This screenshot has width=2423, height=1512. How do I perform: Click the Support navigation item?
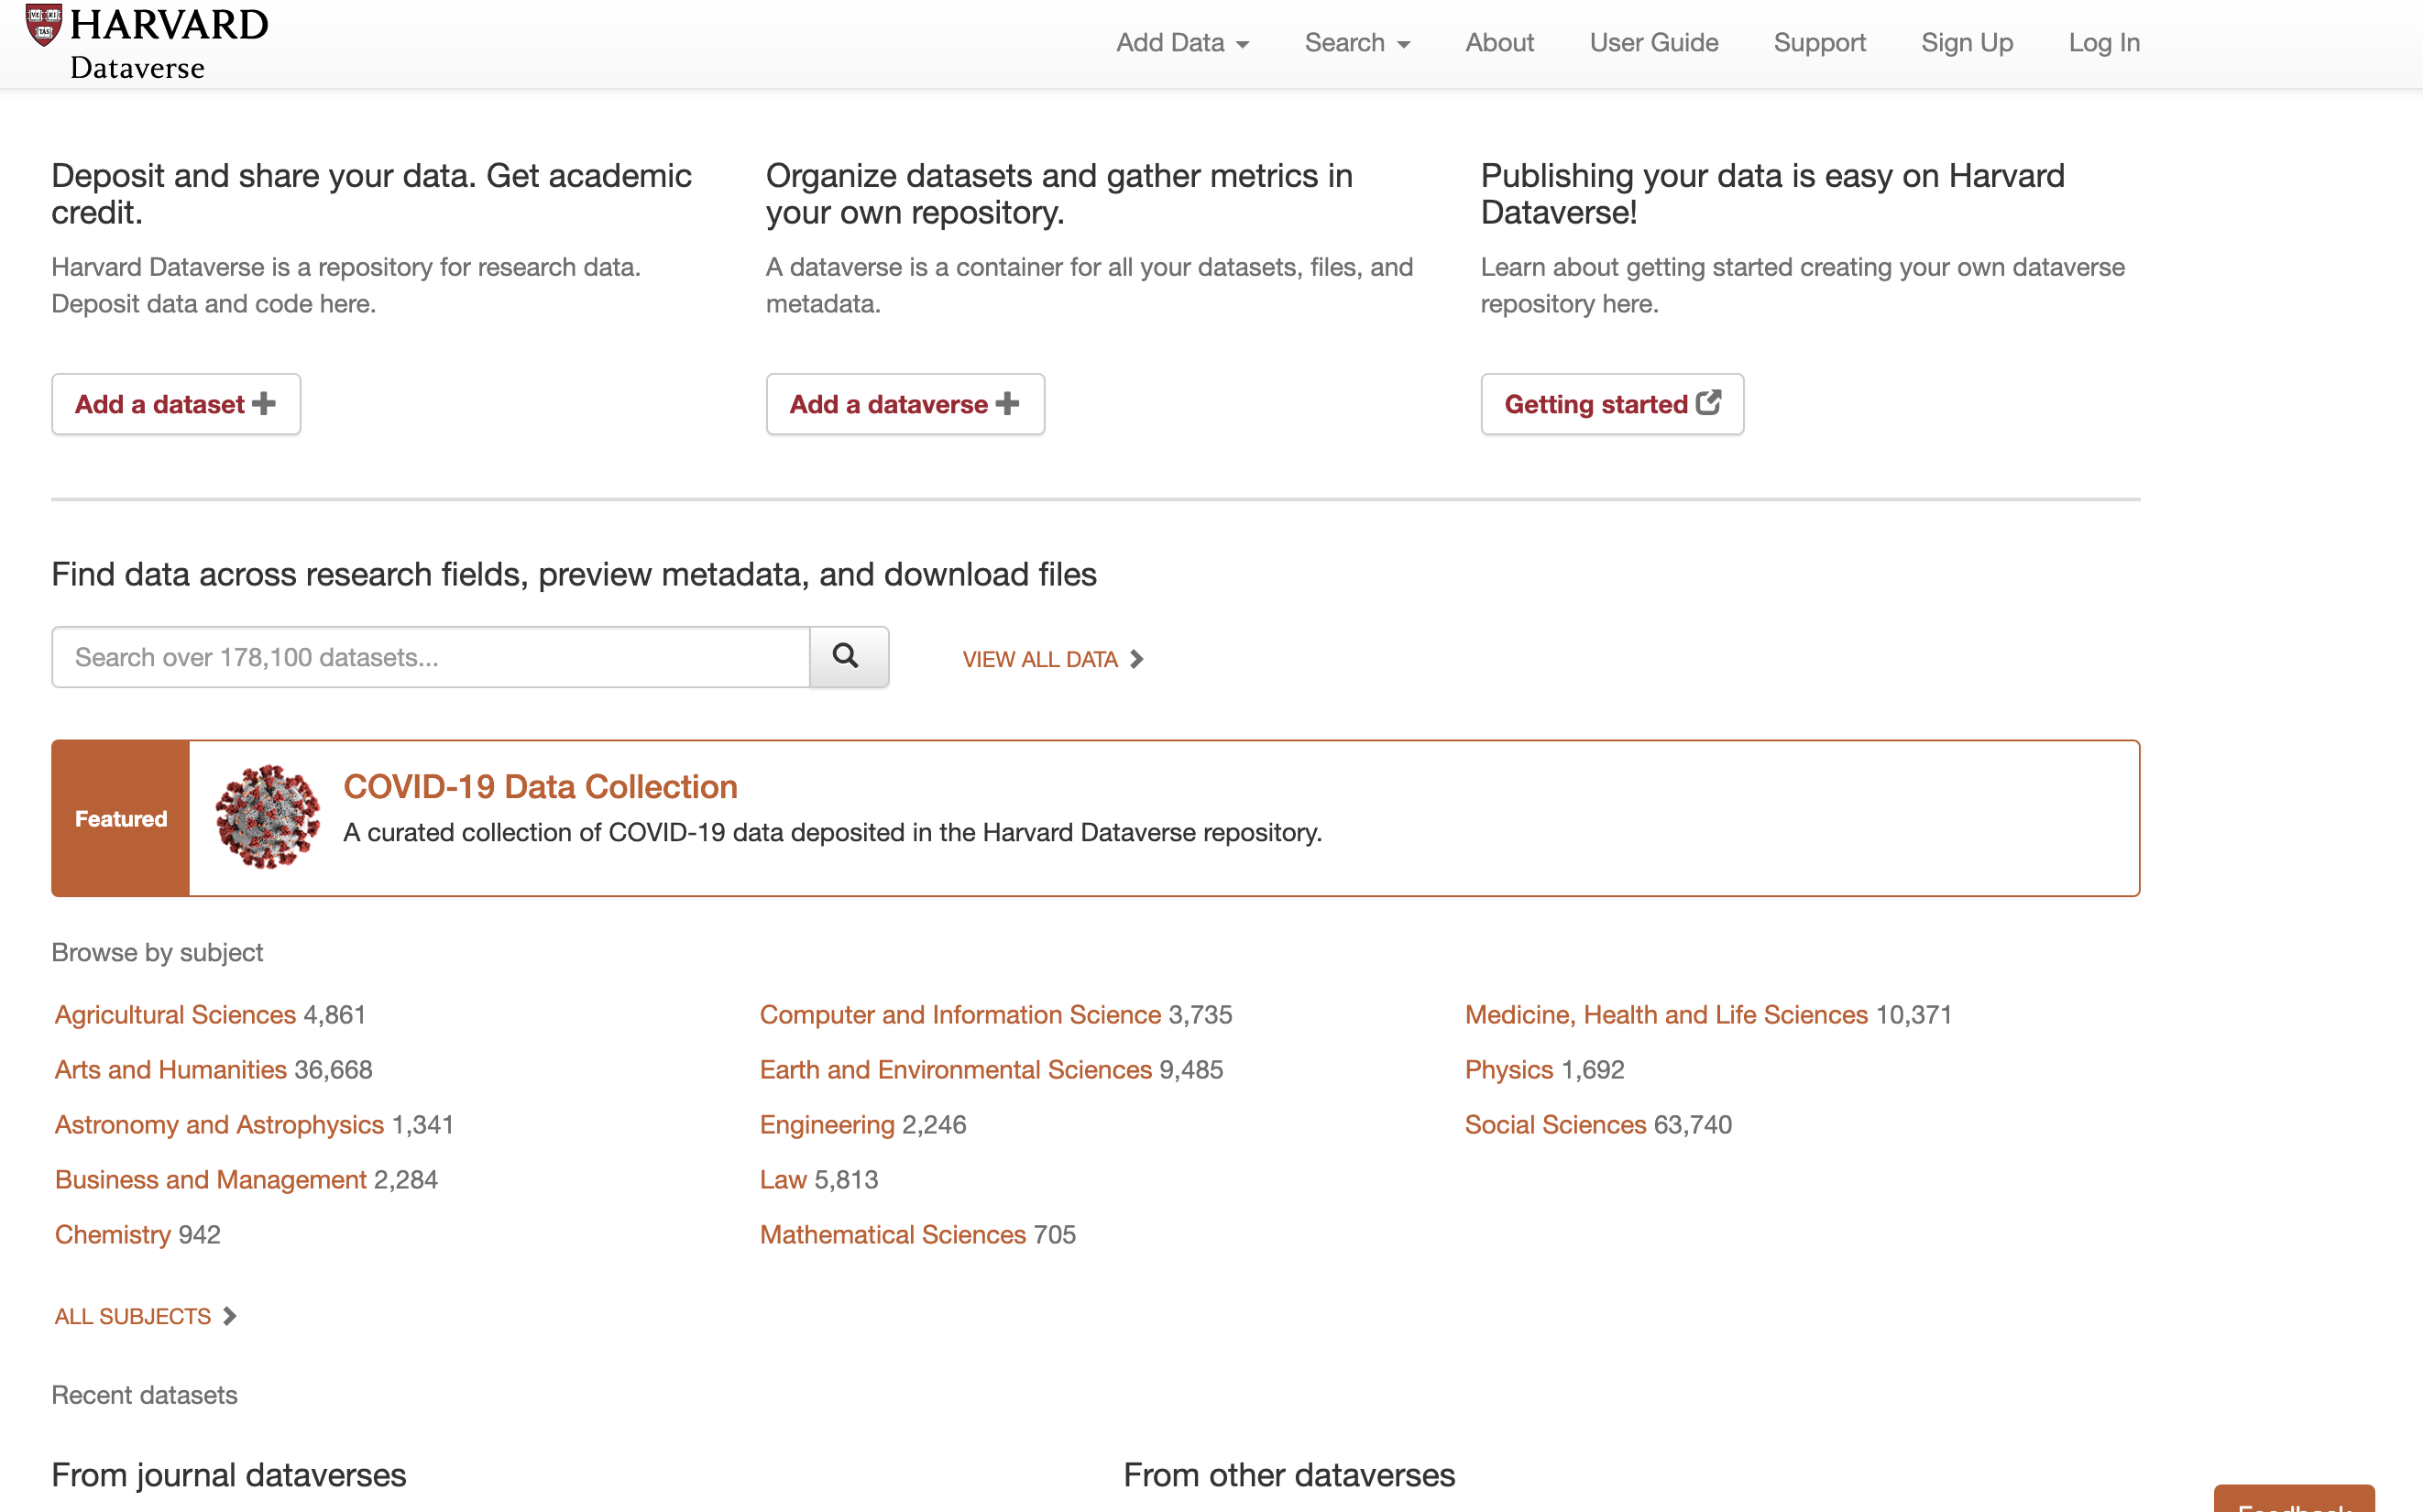tap(1819, 43)
